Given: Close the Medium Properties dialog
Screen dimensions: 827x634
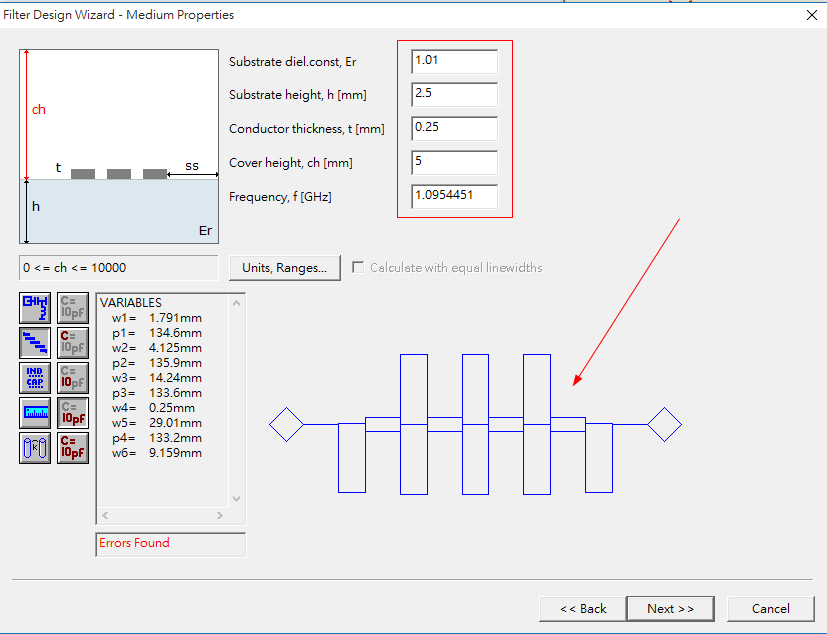Looking at the screenshot, I should pos(812,15).
